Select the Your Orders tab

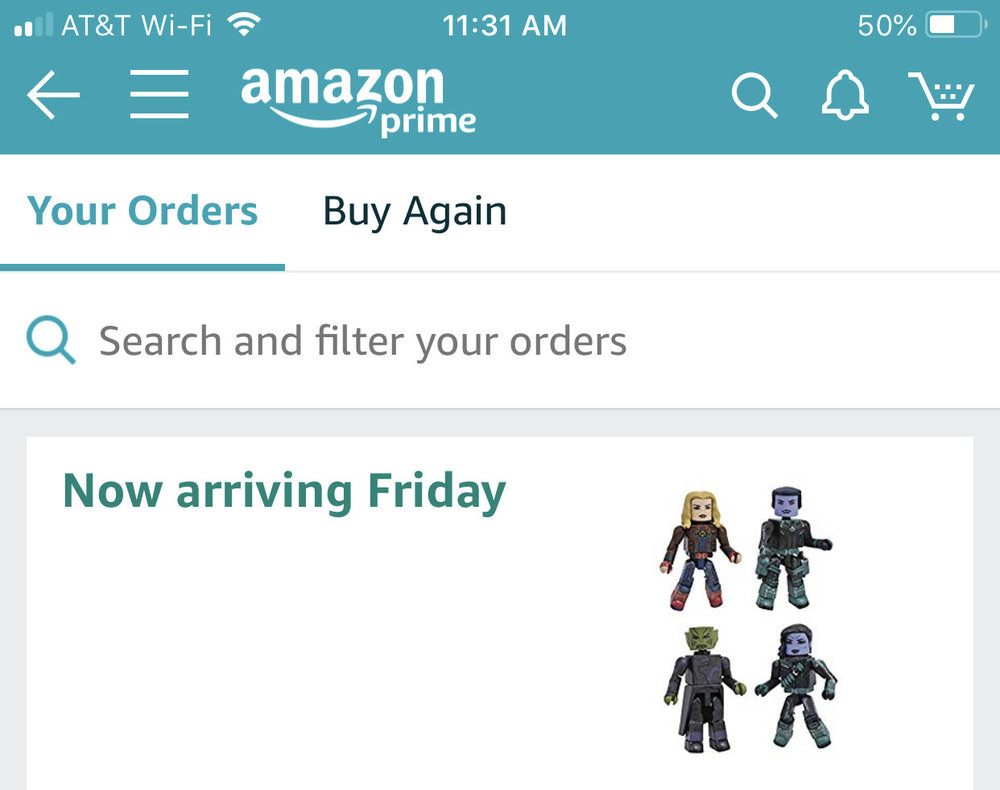pyautogui.click(x=142, y=212)
